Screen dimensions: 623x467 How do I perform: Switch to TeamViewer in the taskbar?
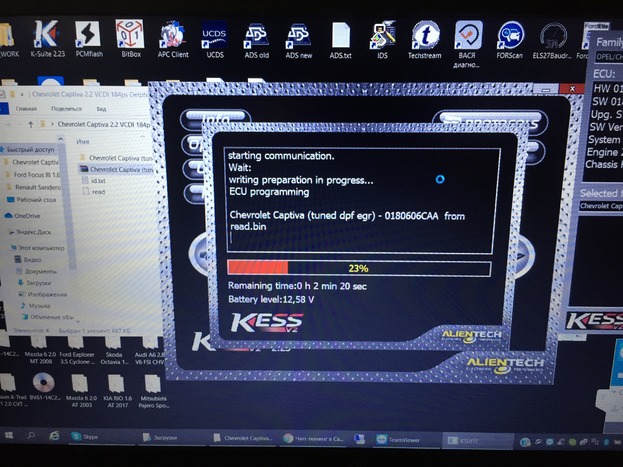[x=395, y=438]
